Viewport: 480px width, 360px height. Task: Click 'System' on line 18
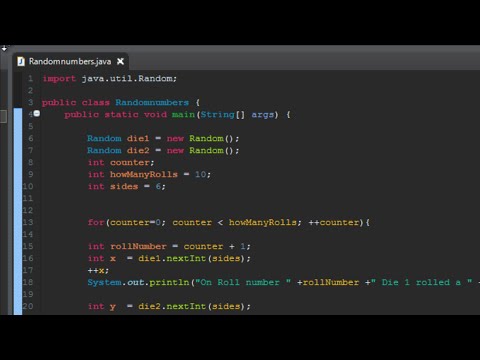tap(104, 282)
